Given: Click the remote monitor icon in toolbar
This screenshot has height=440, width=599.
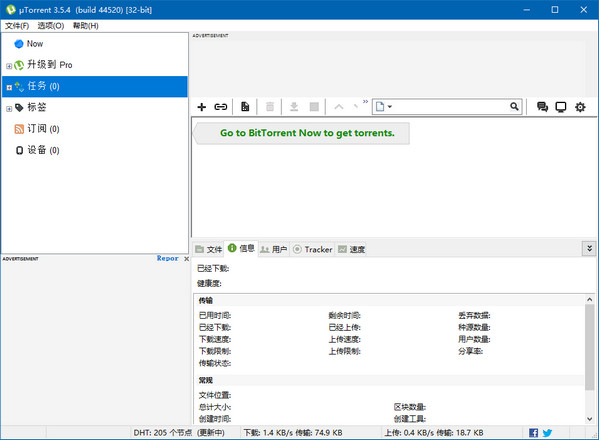Looking at the screenshot, I should 560,107.
